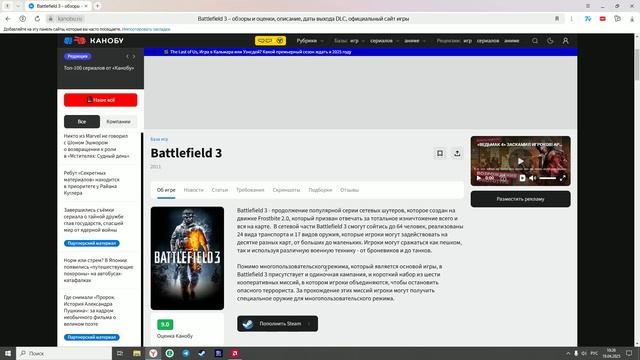Screen dimensions: 640x360
Task: Adjust the video volume slider
Action: [547, 178]
